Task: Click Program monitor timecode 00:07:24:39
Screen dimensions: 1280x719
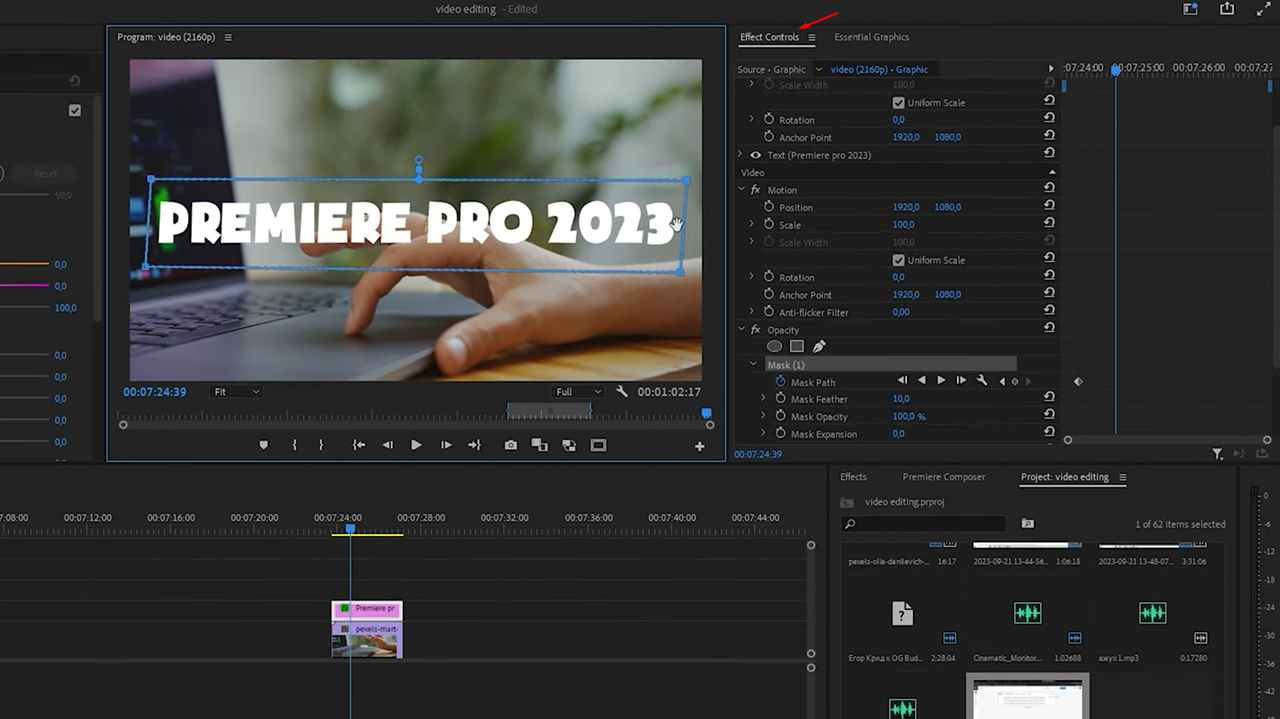Action: point(155,392)
